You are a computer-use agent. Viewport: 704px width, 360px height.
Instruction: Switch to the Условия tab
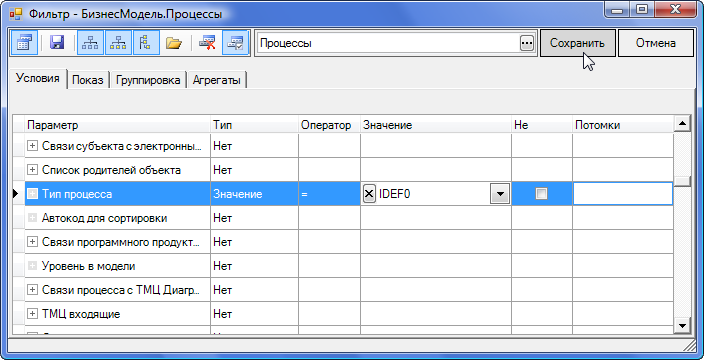click(38, 79)
